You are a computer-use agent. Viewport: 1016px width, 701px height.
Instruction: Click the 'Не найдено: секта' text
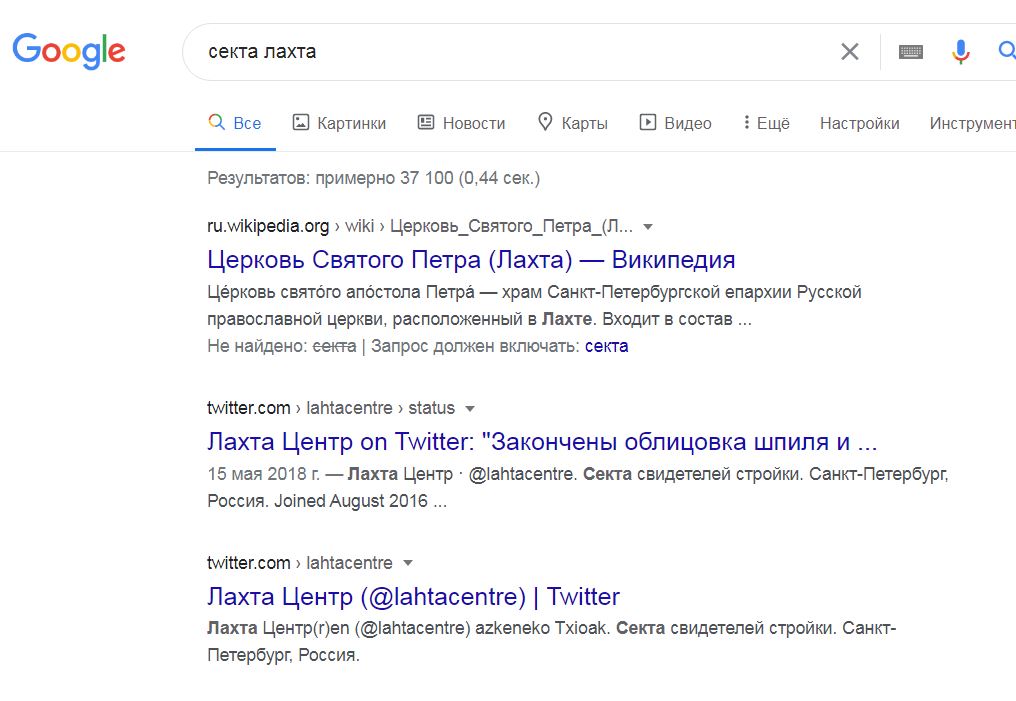[281, 346]
